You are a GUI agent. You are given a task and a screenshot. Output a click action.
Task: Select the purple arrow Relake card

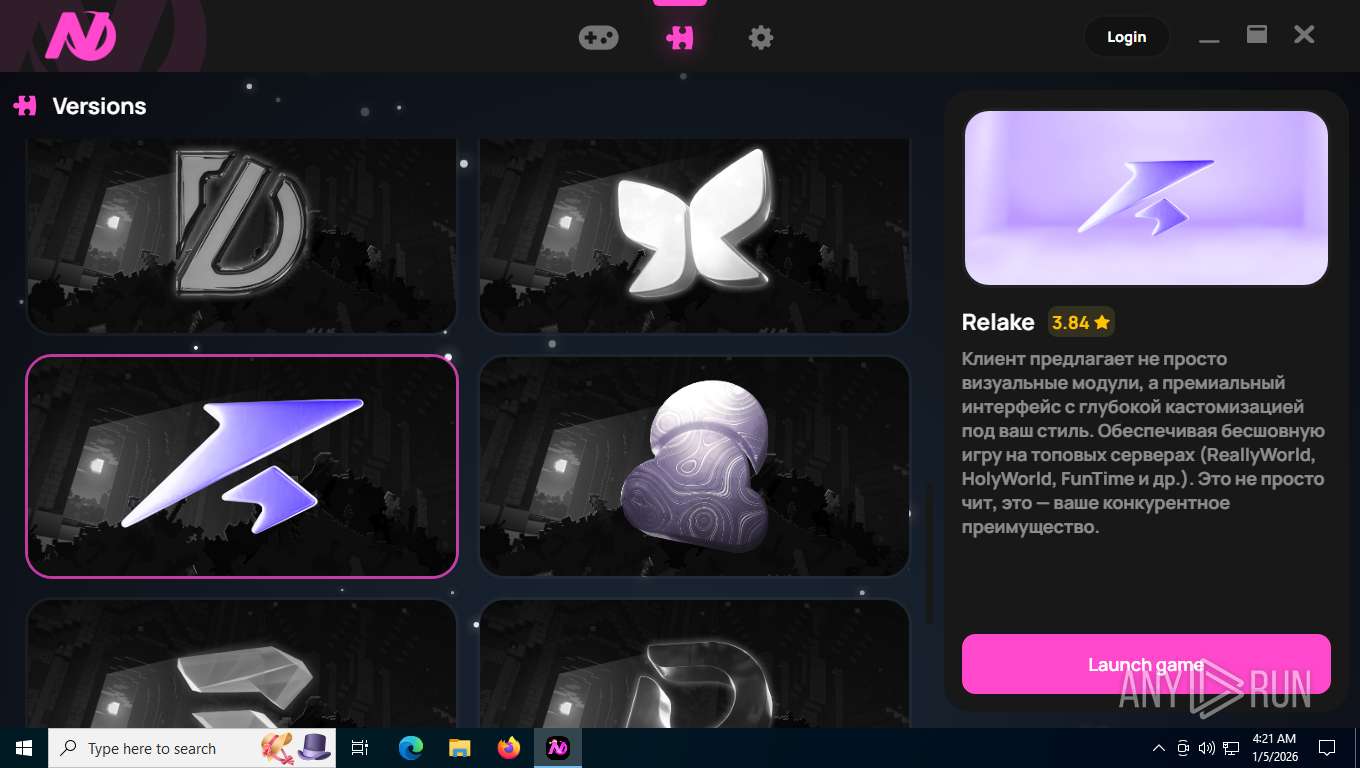pos(241,466)
